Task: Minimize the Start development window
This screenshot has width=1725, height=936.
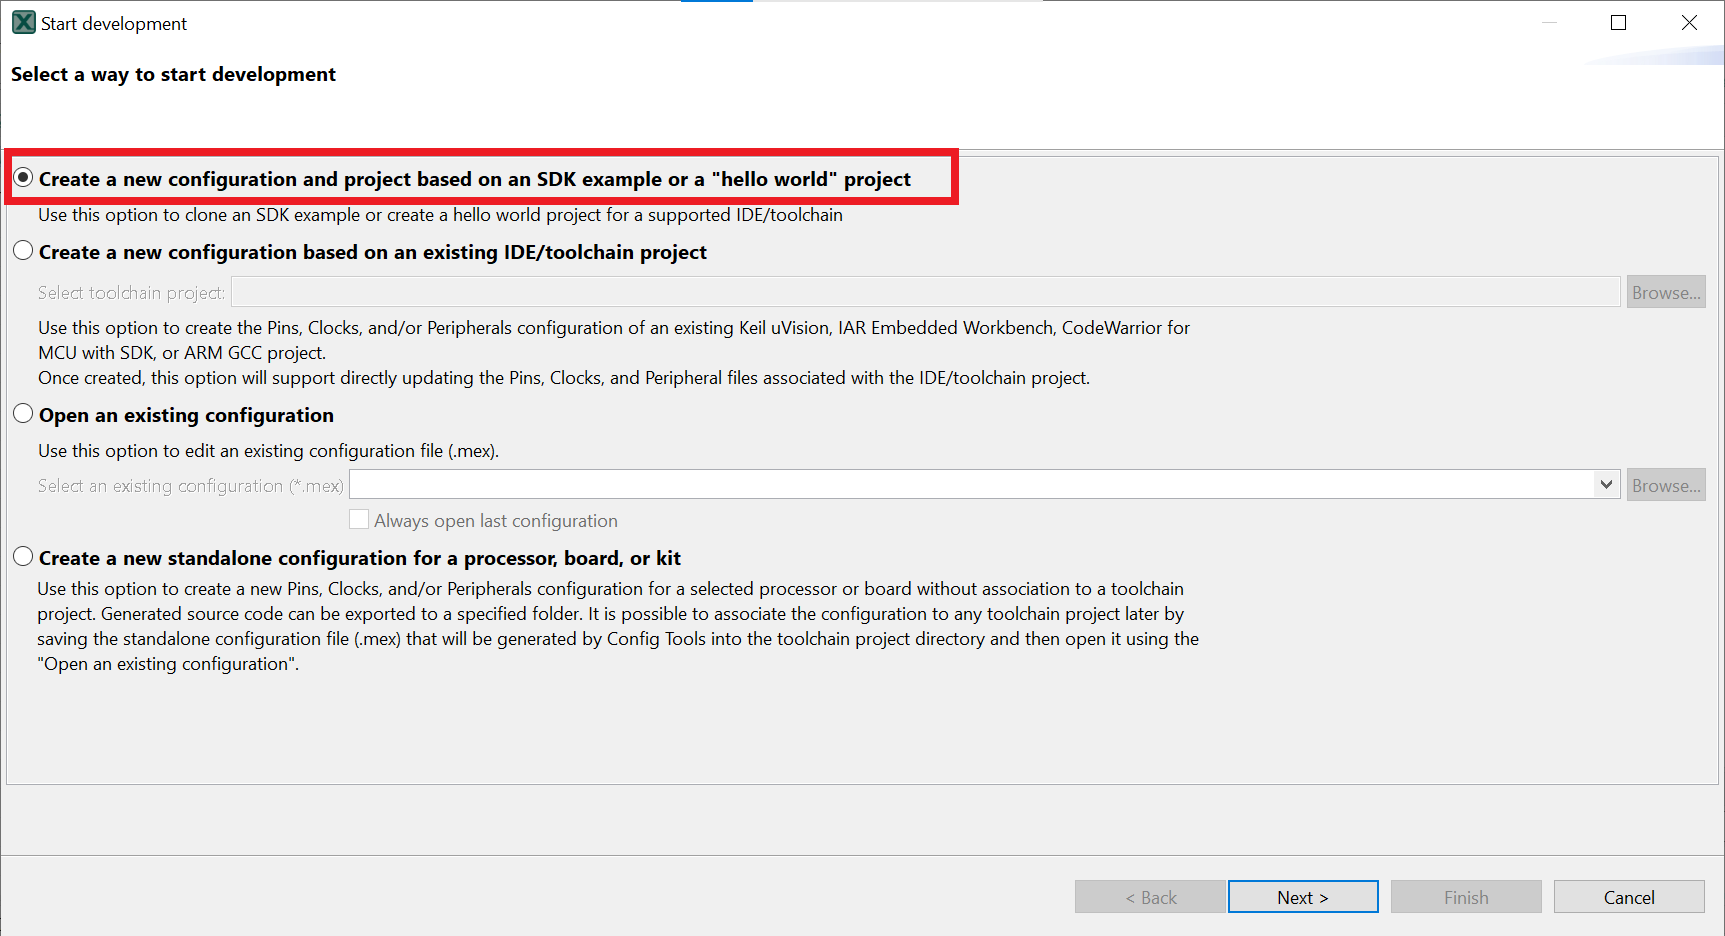Action: pos(1549,23)
